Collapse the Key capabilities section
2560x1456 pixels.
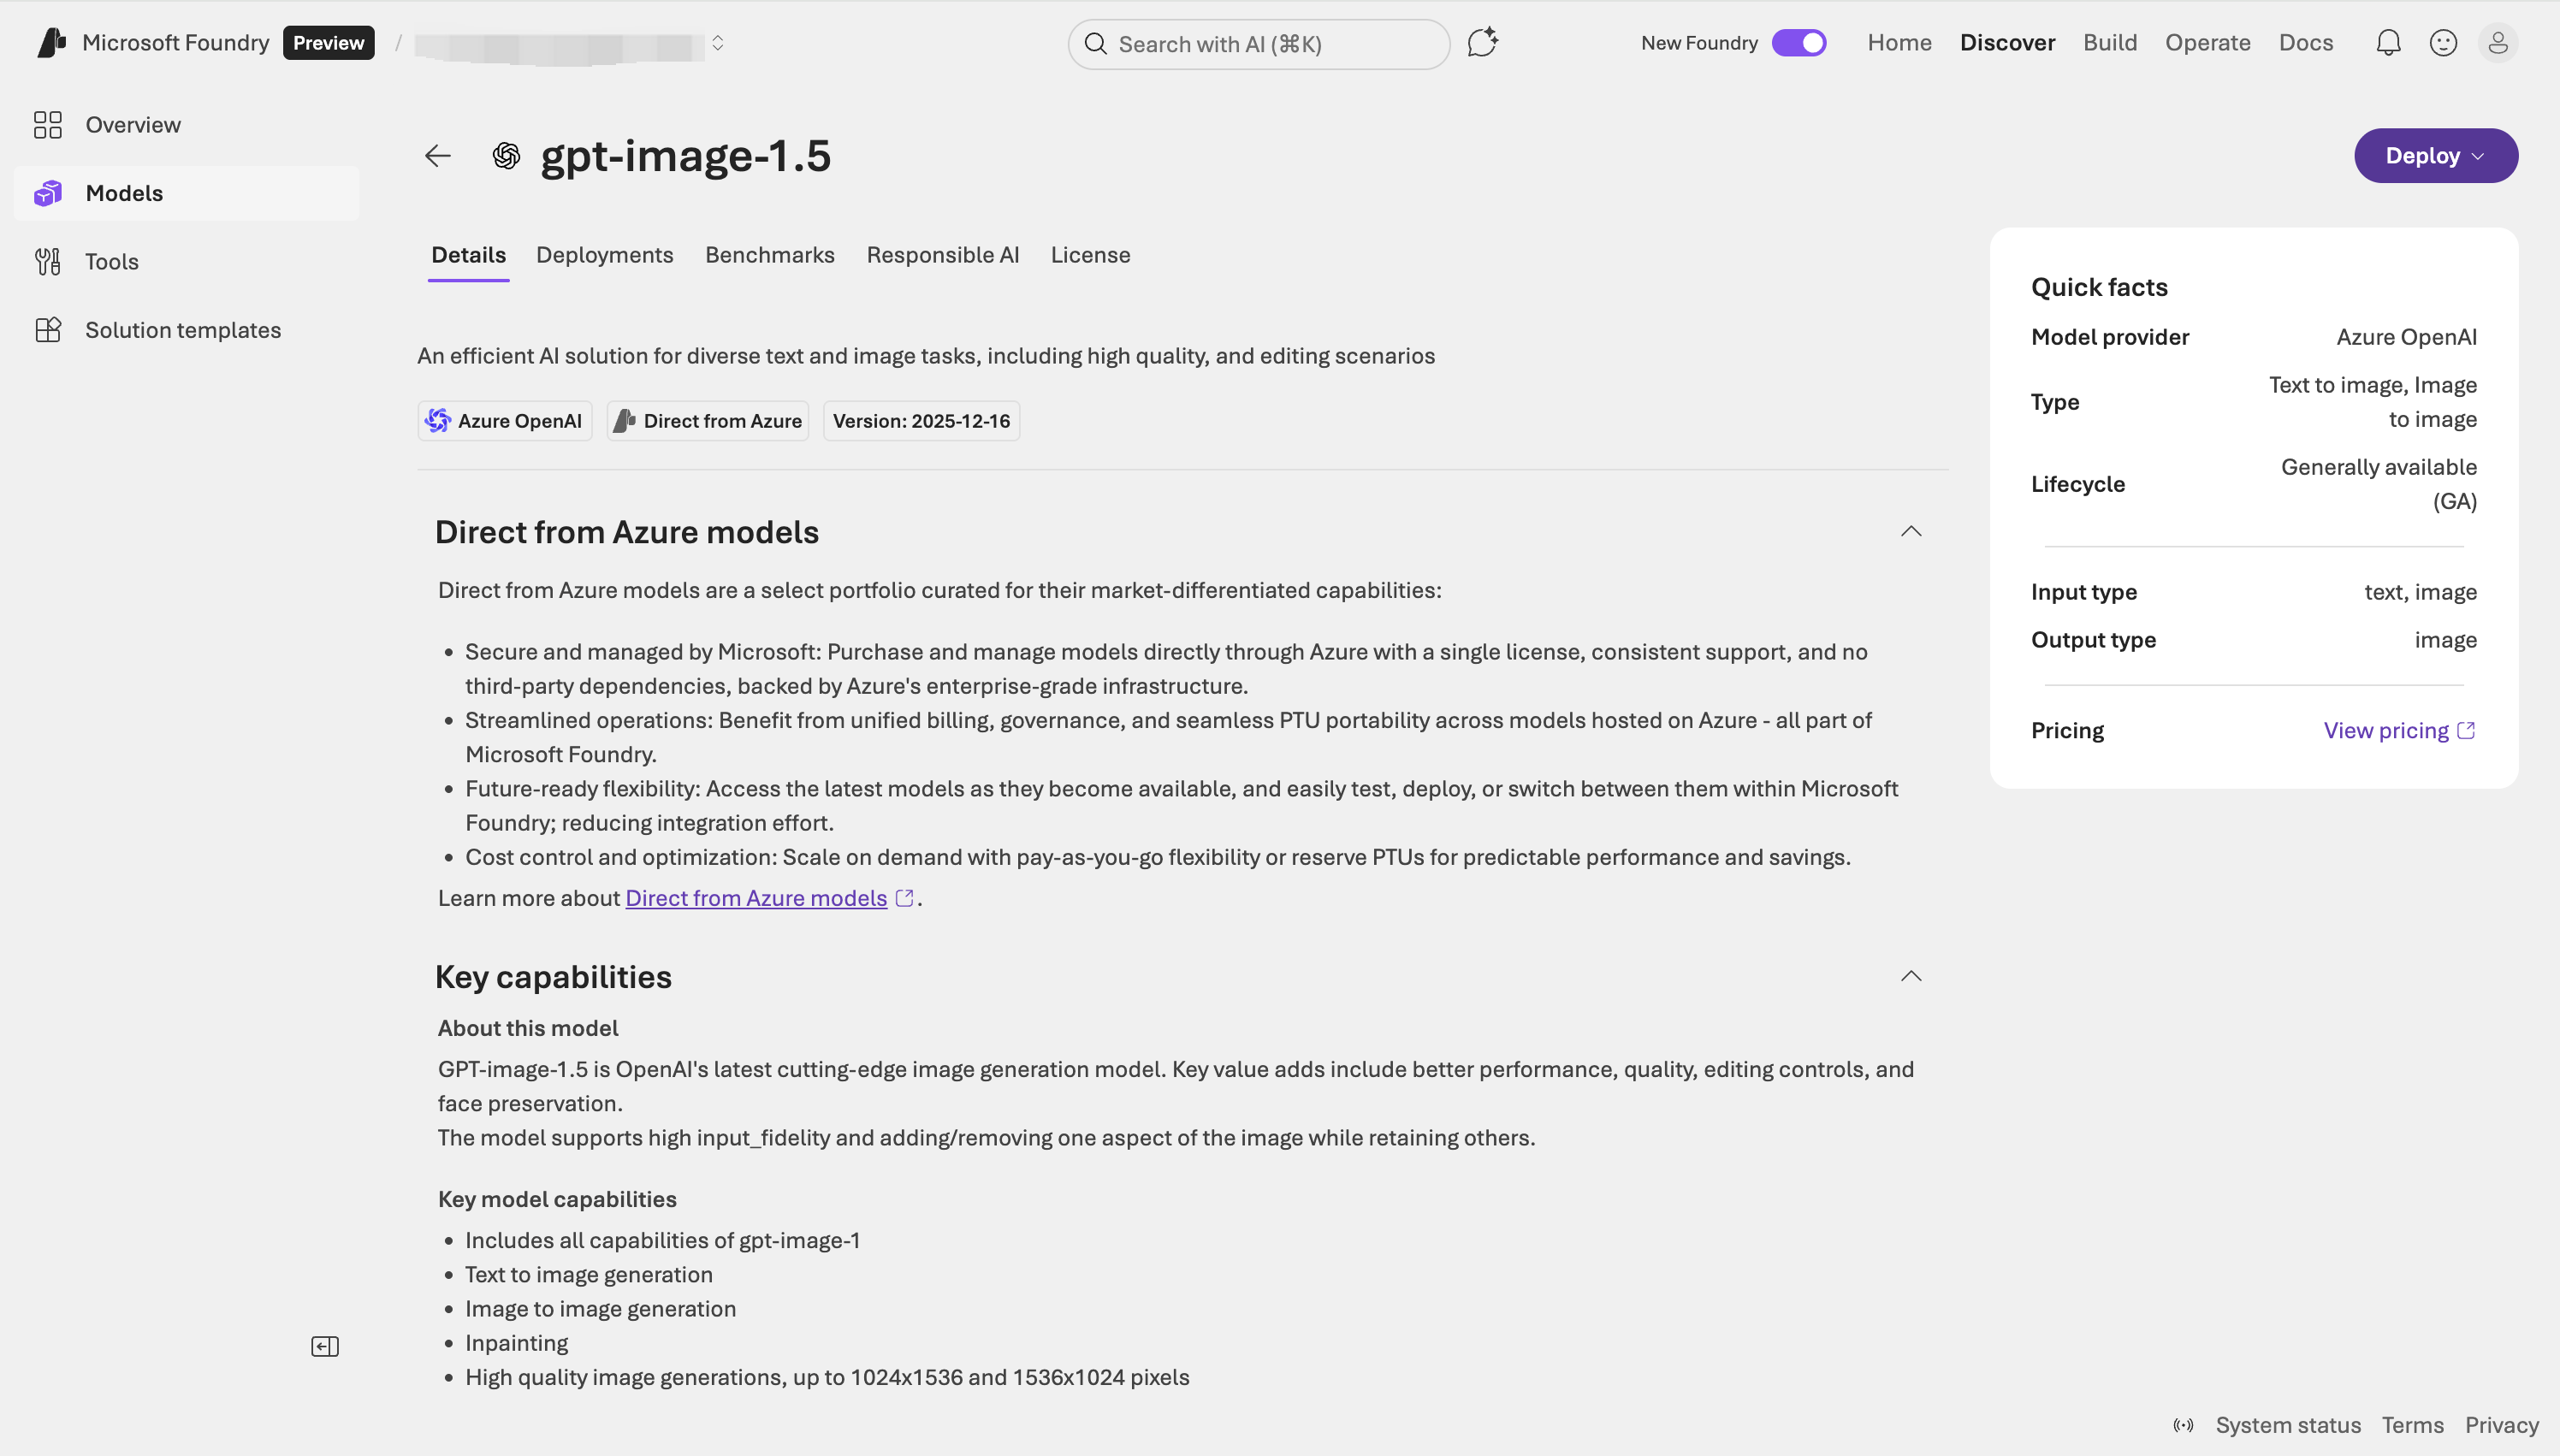[1910, 976]
